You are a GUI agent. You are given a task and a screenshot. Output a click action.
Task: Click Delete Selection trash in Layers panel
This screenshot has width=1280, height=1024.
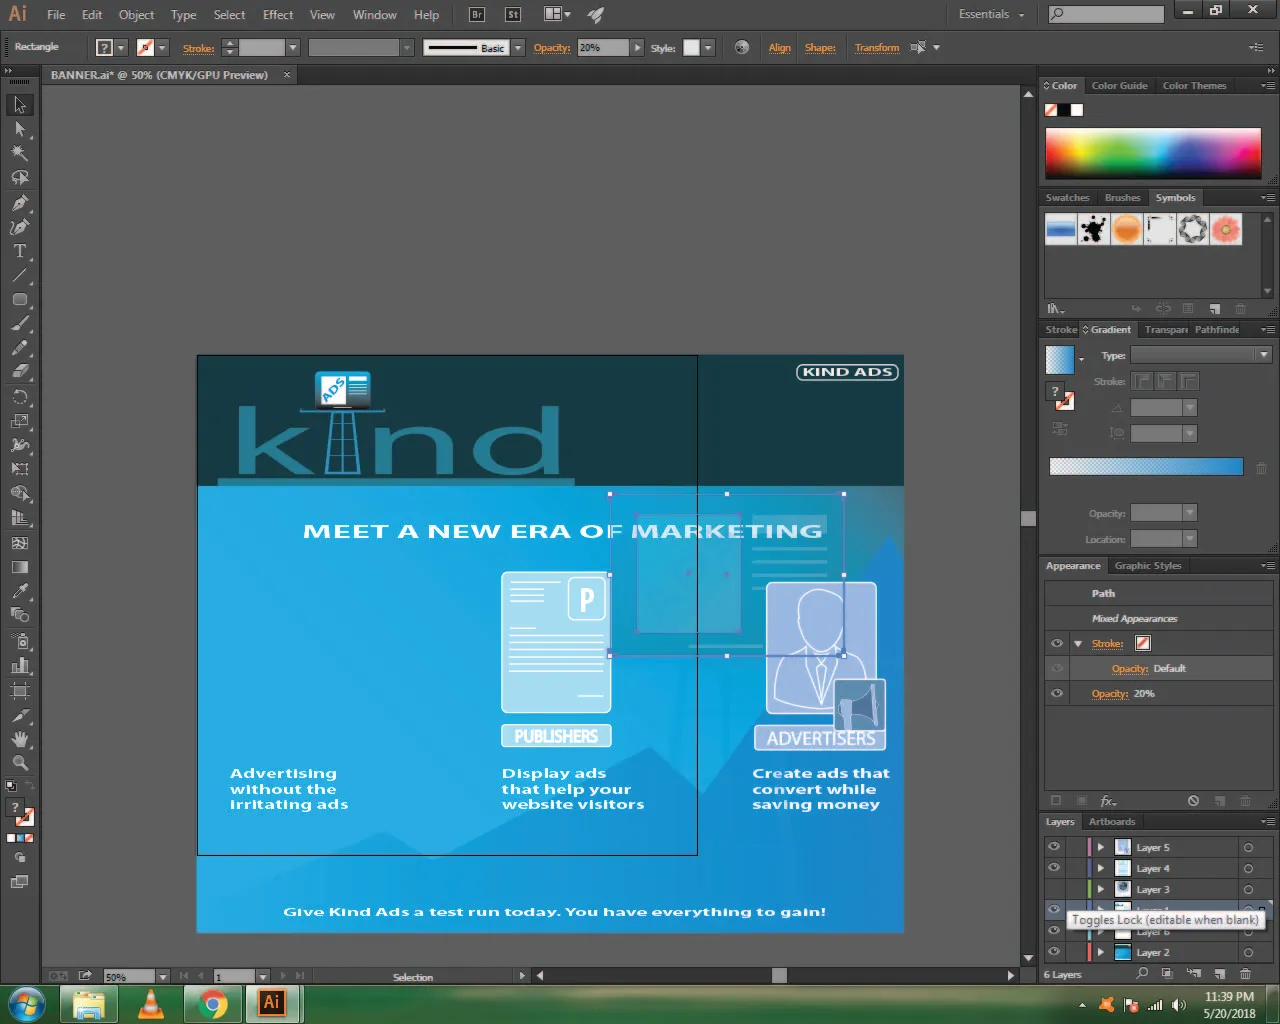[1245, 973]
